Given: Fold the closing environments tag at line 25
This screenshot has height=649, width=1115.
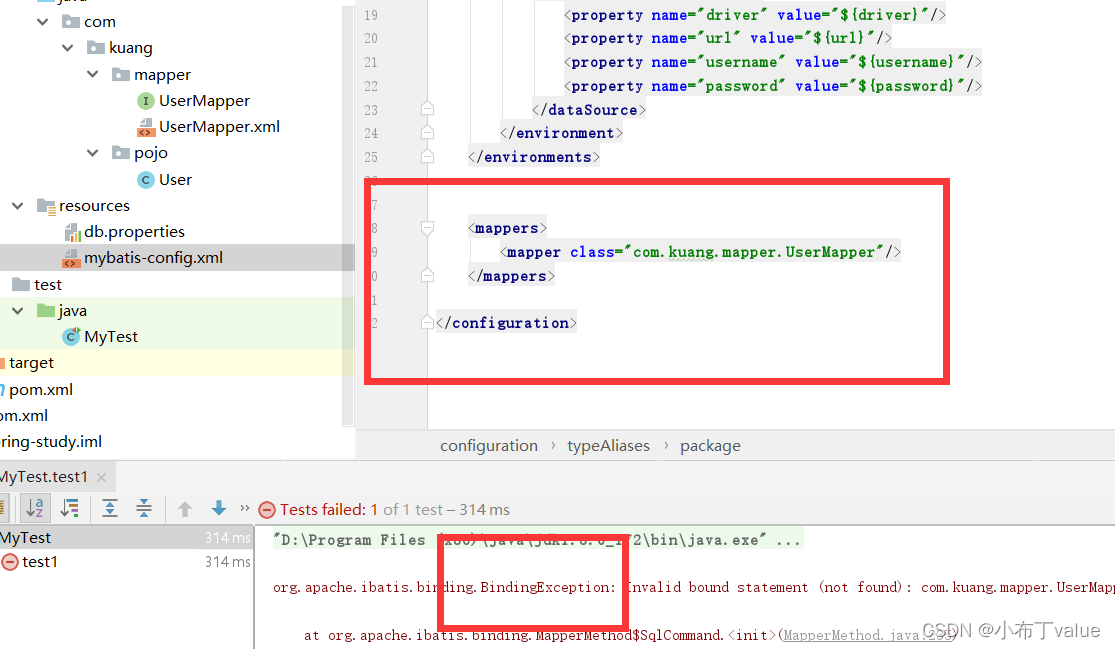Looking at the screenshot, I should [x=427, y=157].
